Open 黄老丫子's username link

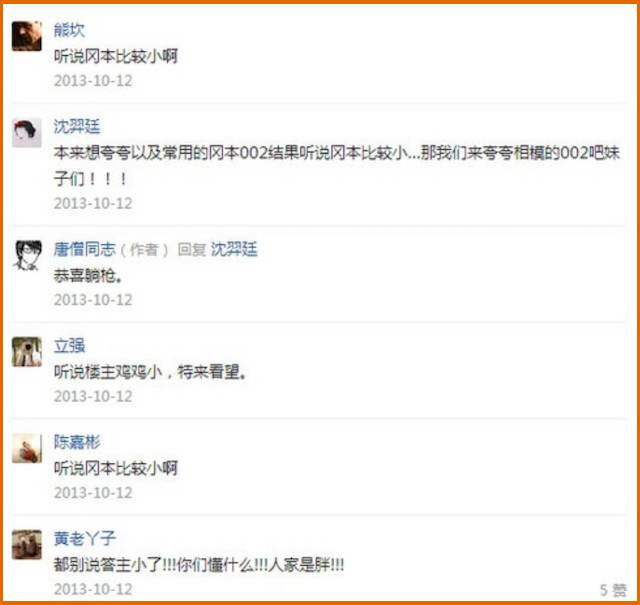[x=84, y=538]
